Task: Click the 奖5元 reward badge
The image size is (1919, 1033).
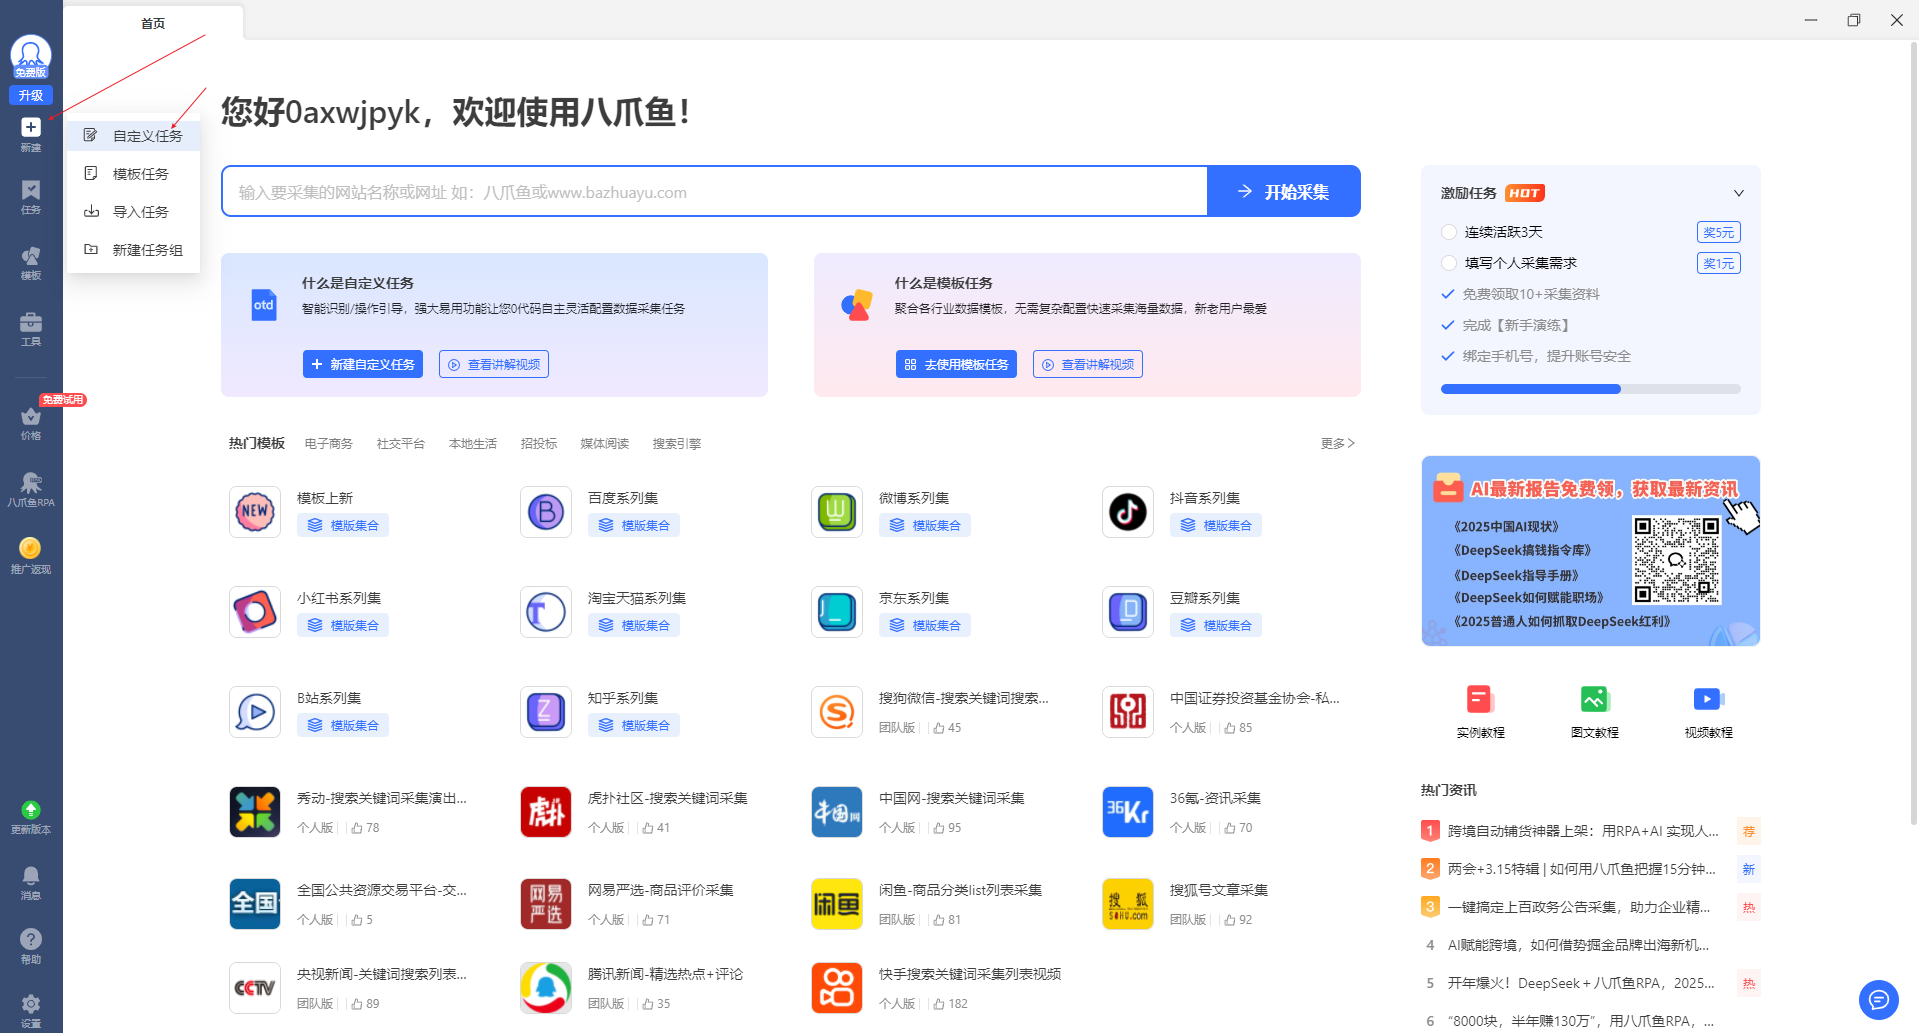Action: point(1719,232)
